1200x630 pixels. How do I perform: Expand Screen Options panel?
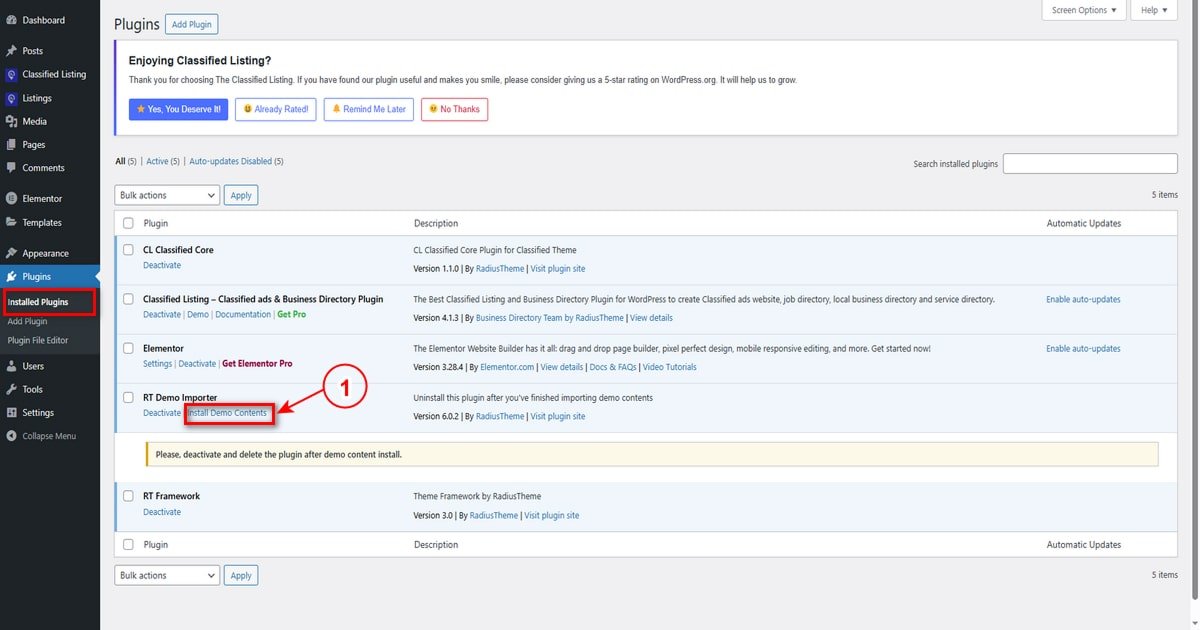[1084, 10]
